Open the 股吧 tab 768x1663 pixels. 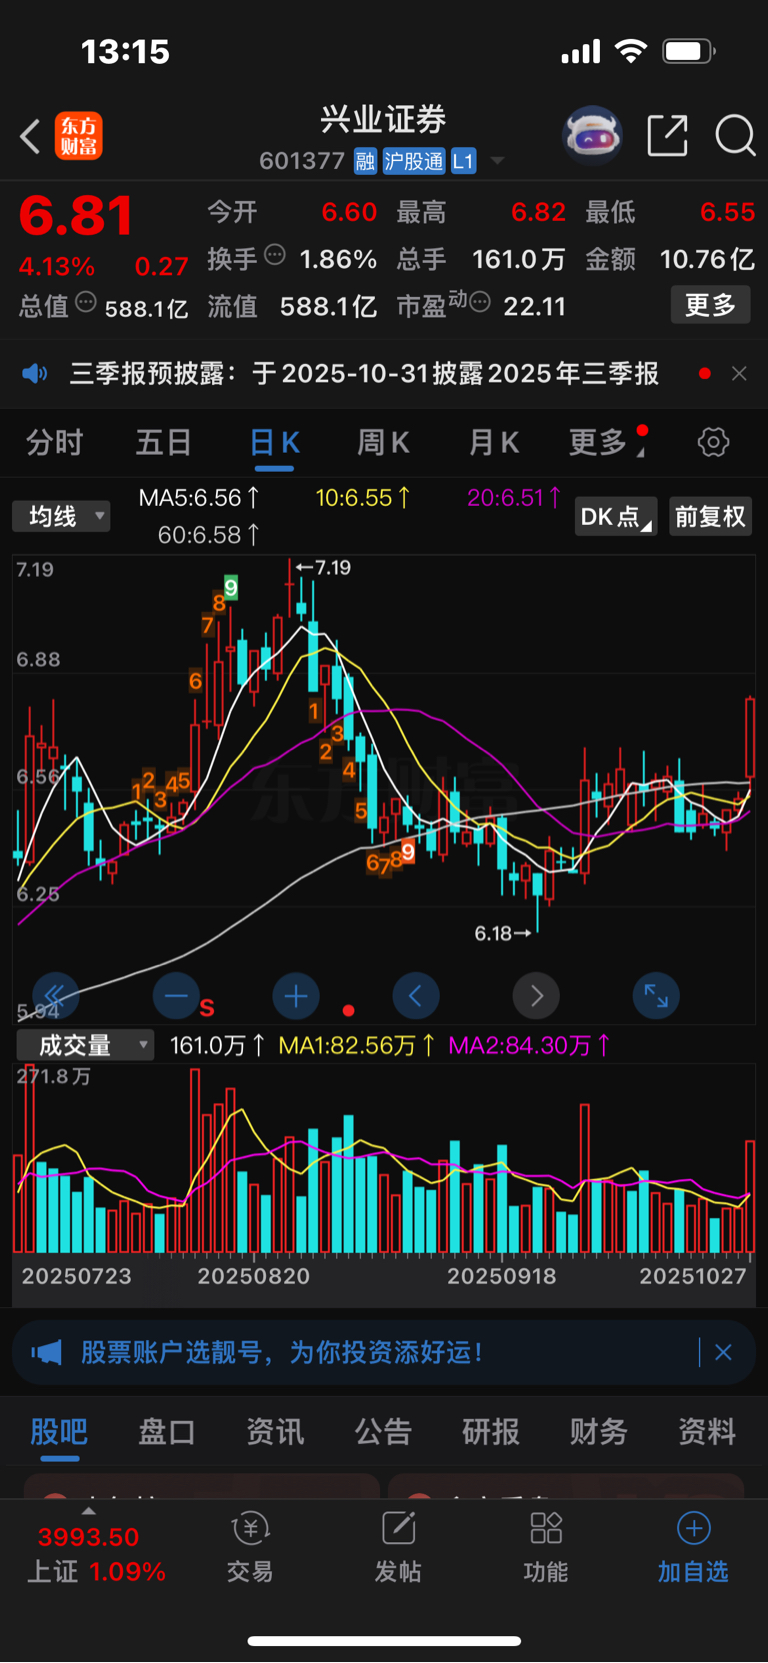pos(59,1432)
